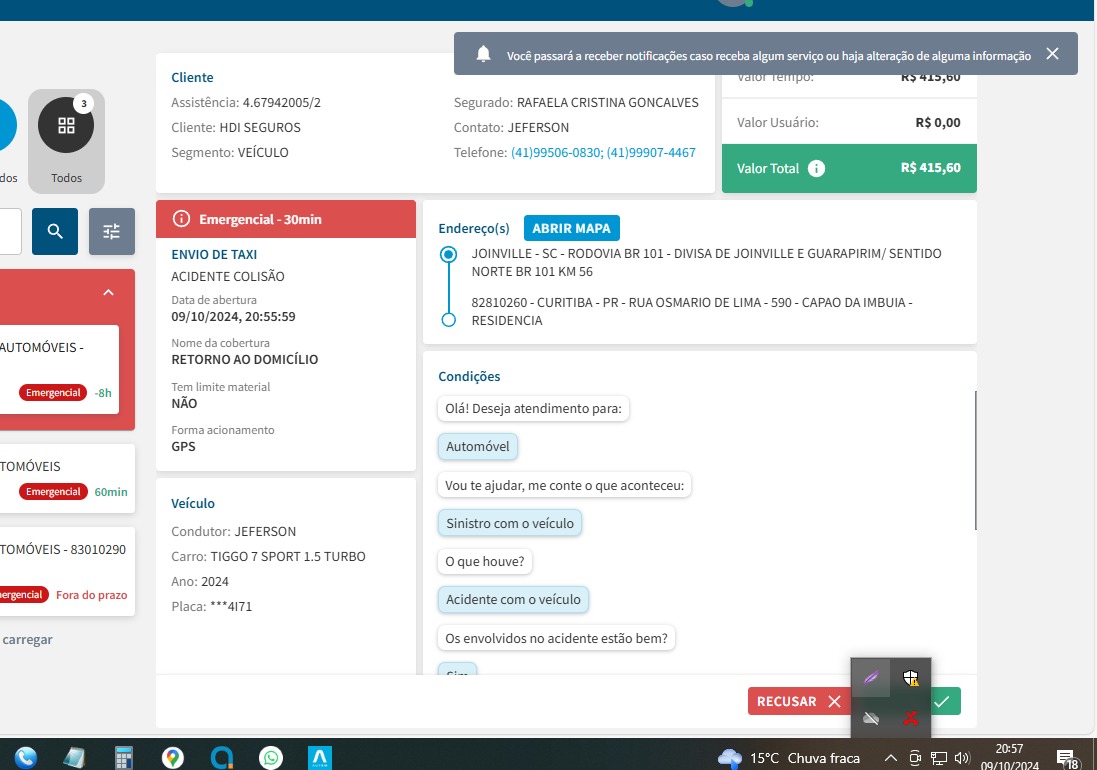Click the RETORNO AO DOMICÍLIO coverage text
Image resolution: width=1097 pixels, height=770 pixels.
[245, 359]
